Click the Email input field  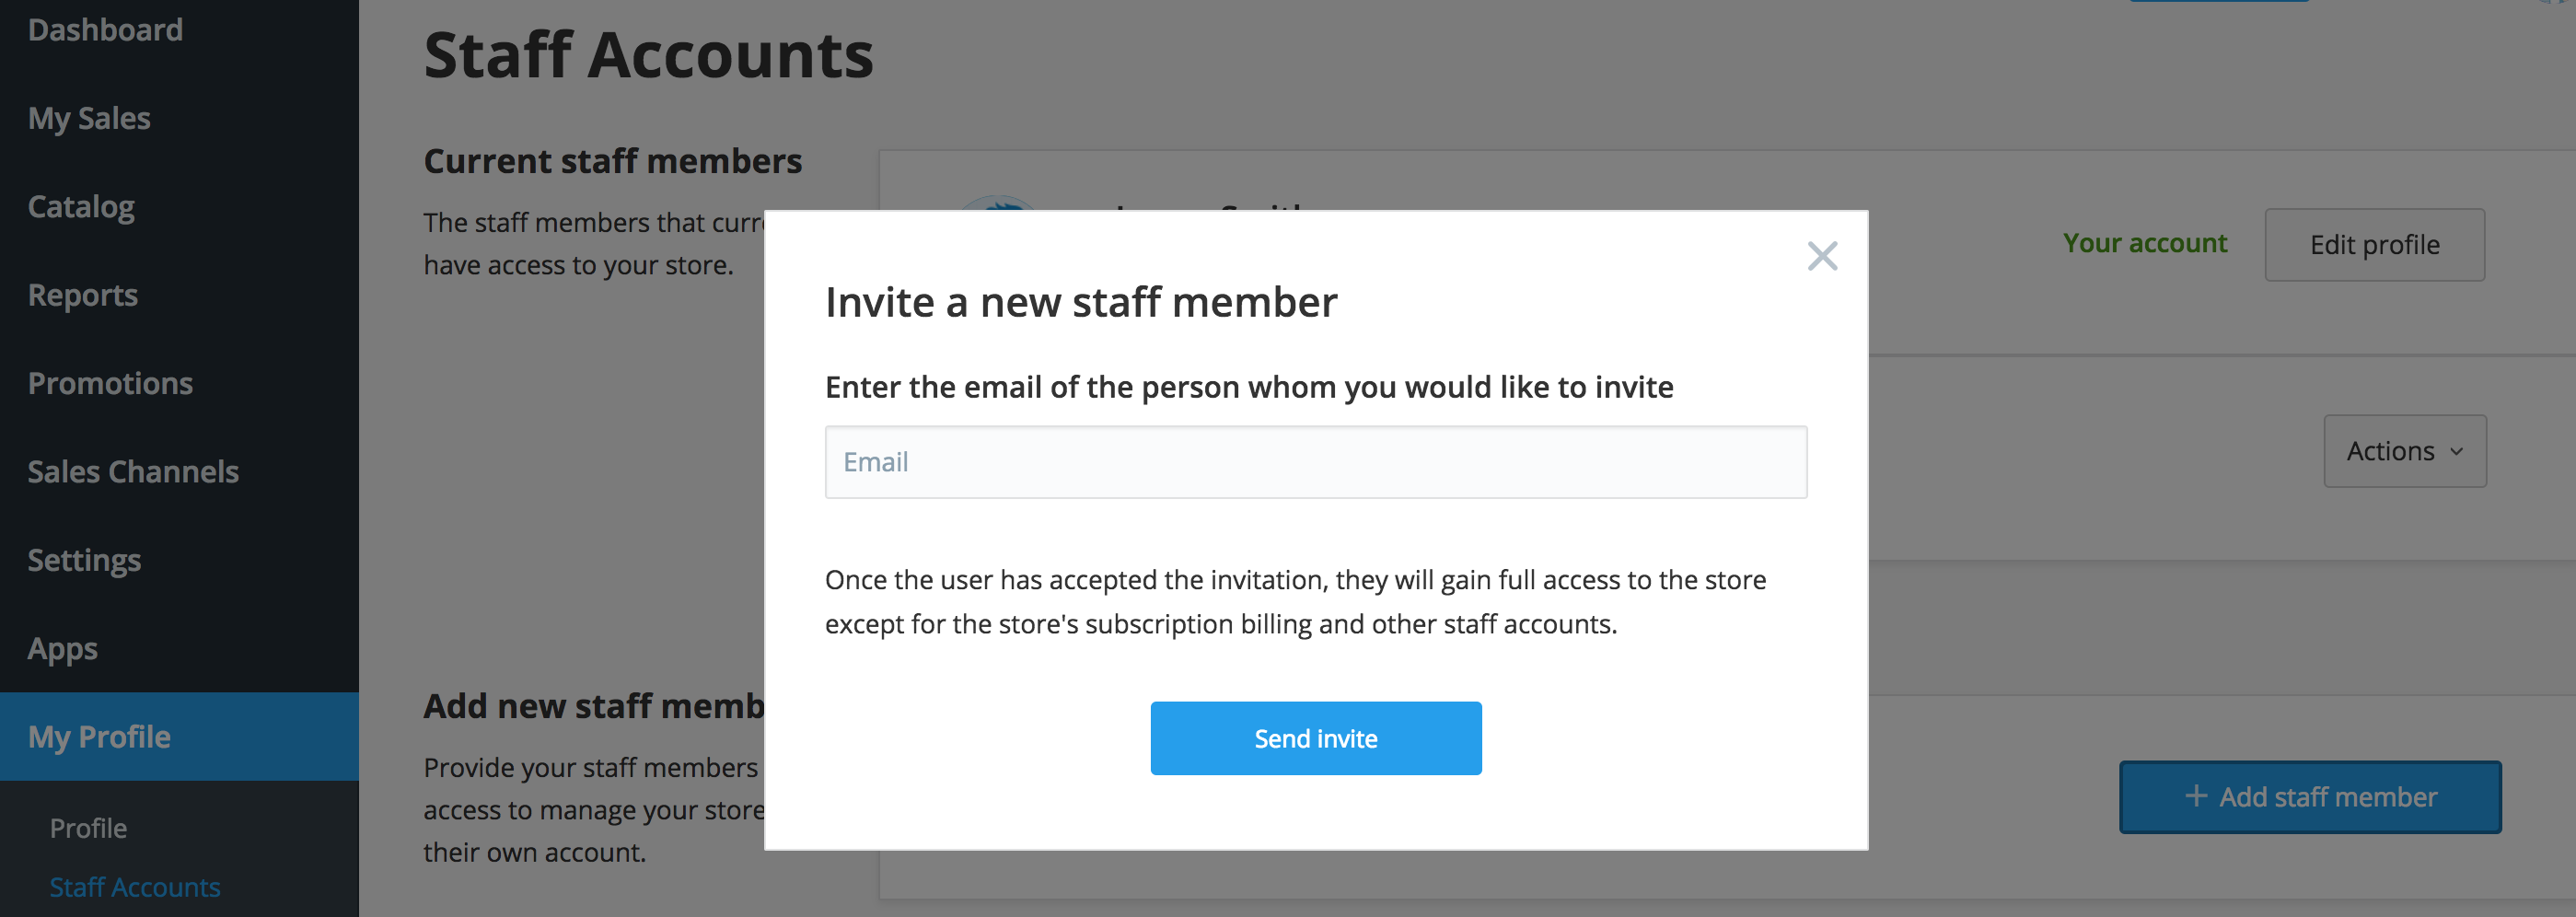point(1315,462)
